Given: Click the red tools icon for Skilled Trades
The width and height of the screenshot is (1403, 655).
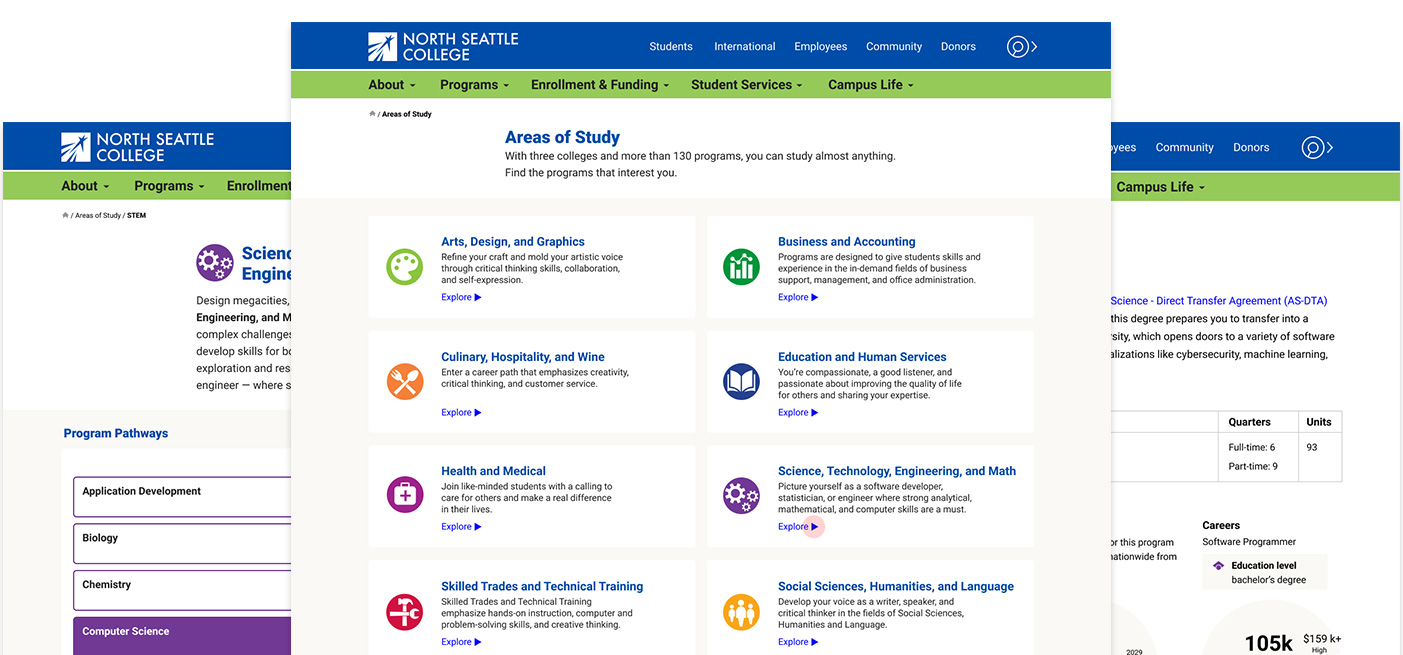Looking at the screenshot, I should point(405,612).
